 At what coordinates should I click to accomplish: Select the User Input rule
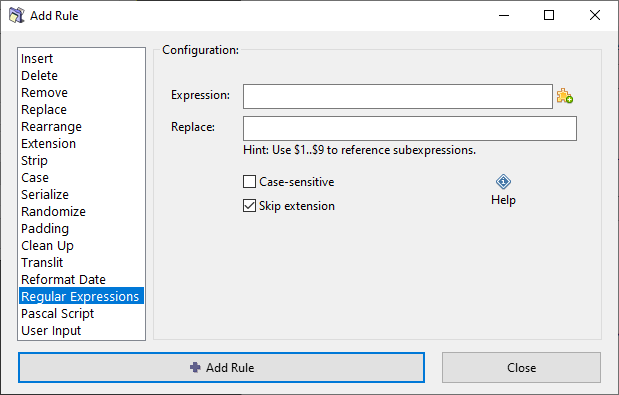81,330
